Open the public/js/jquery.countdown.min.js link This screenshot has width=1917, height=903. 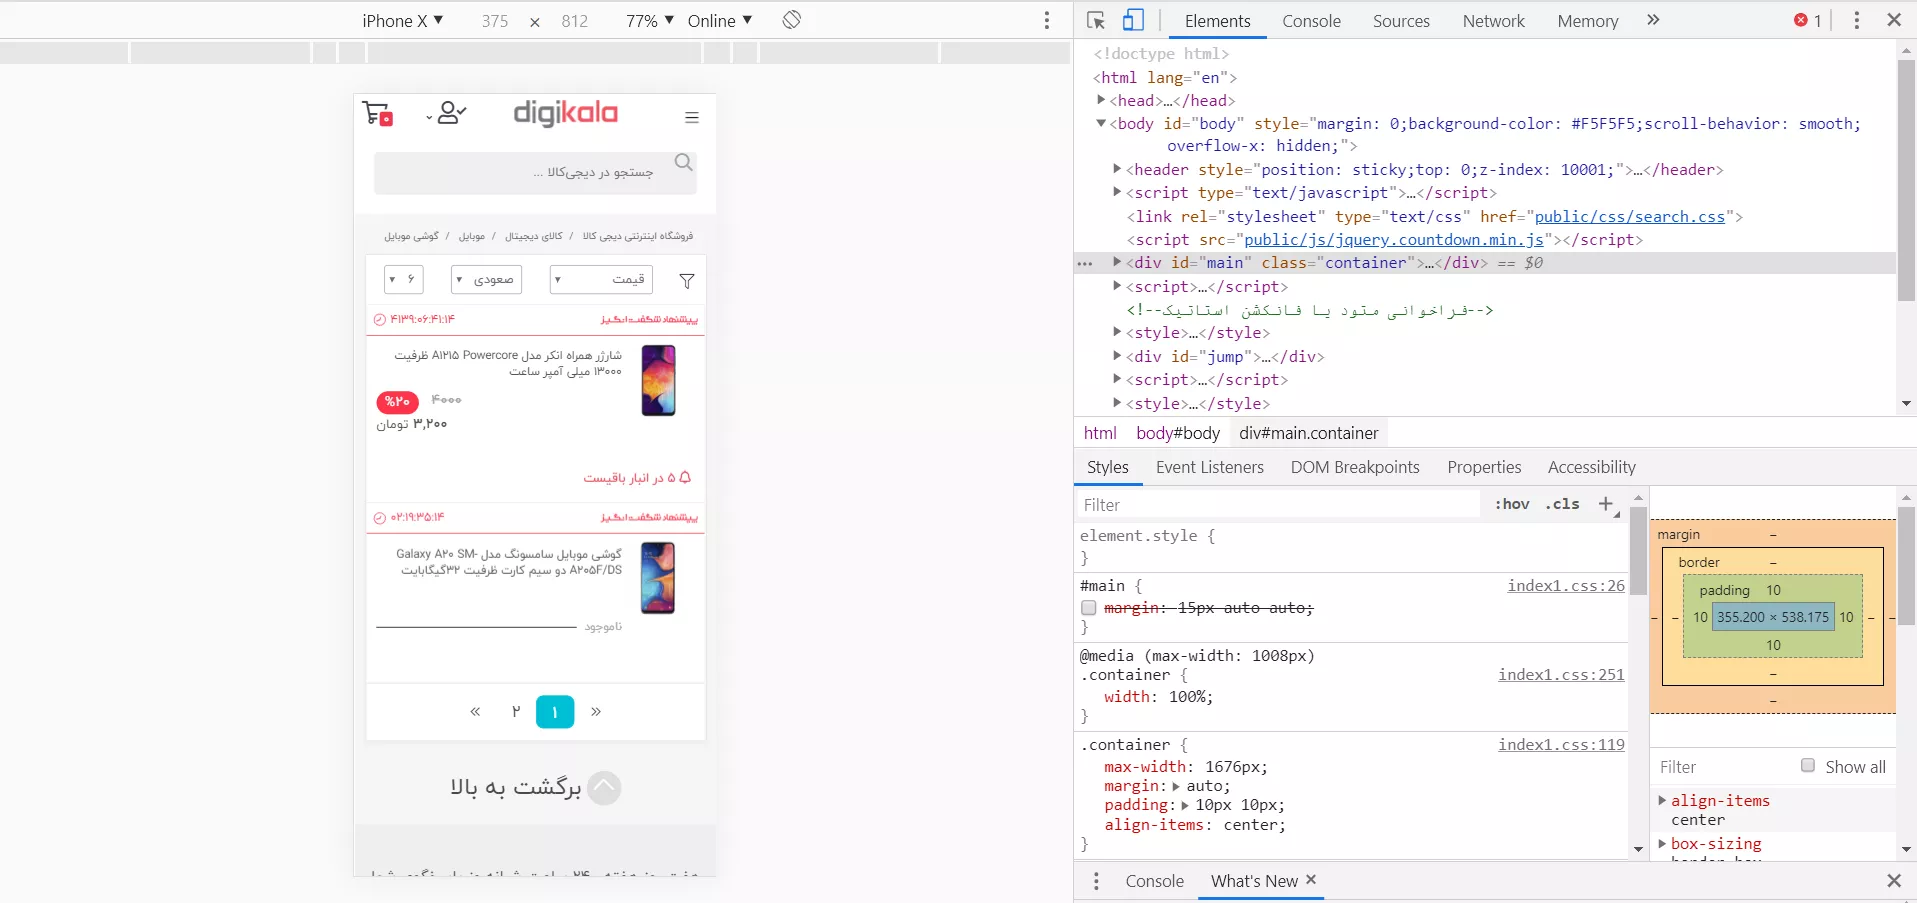coord(1394,239)
